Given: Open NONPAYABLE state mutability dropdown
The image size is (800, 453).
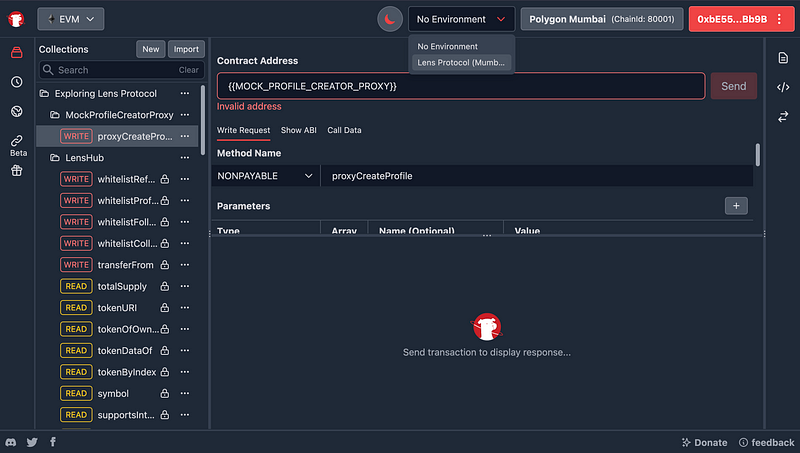Looking at the screenshot, I should [x=264, y=176].
